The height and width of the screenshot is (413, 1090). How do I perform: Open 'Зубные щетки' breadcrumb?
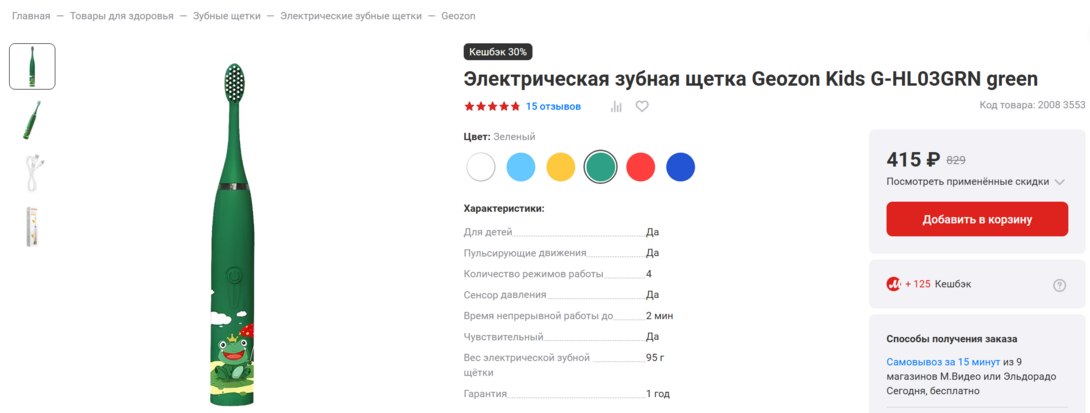click(x=227, y=15)
